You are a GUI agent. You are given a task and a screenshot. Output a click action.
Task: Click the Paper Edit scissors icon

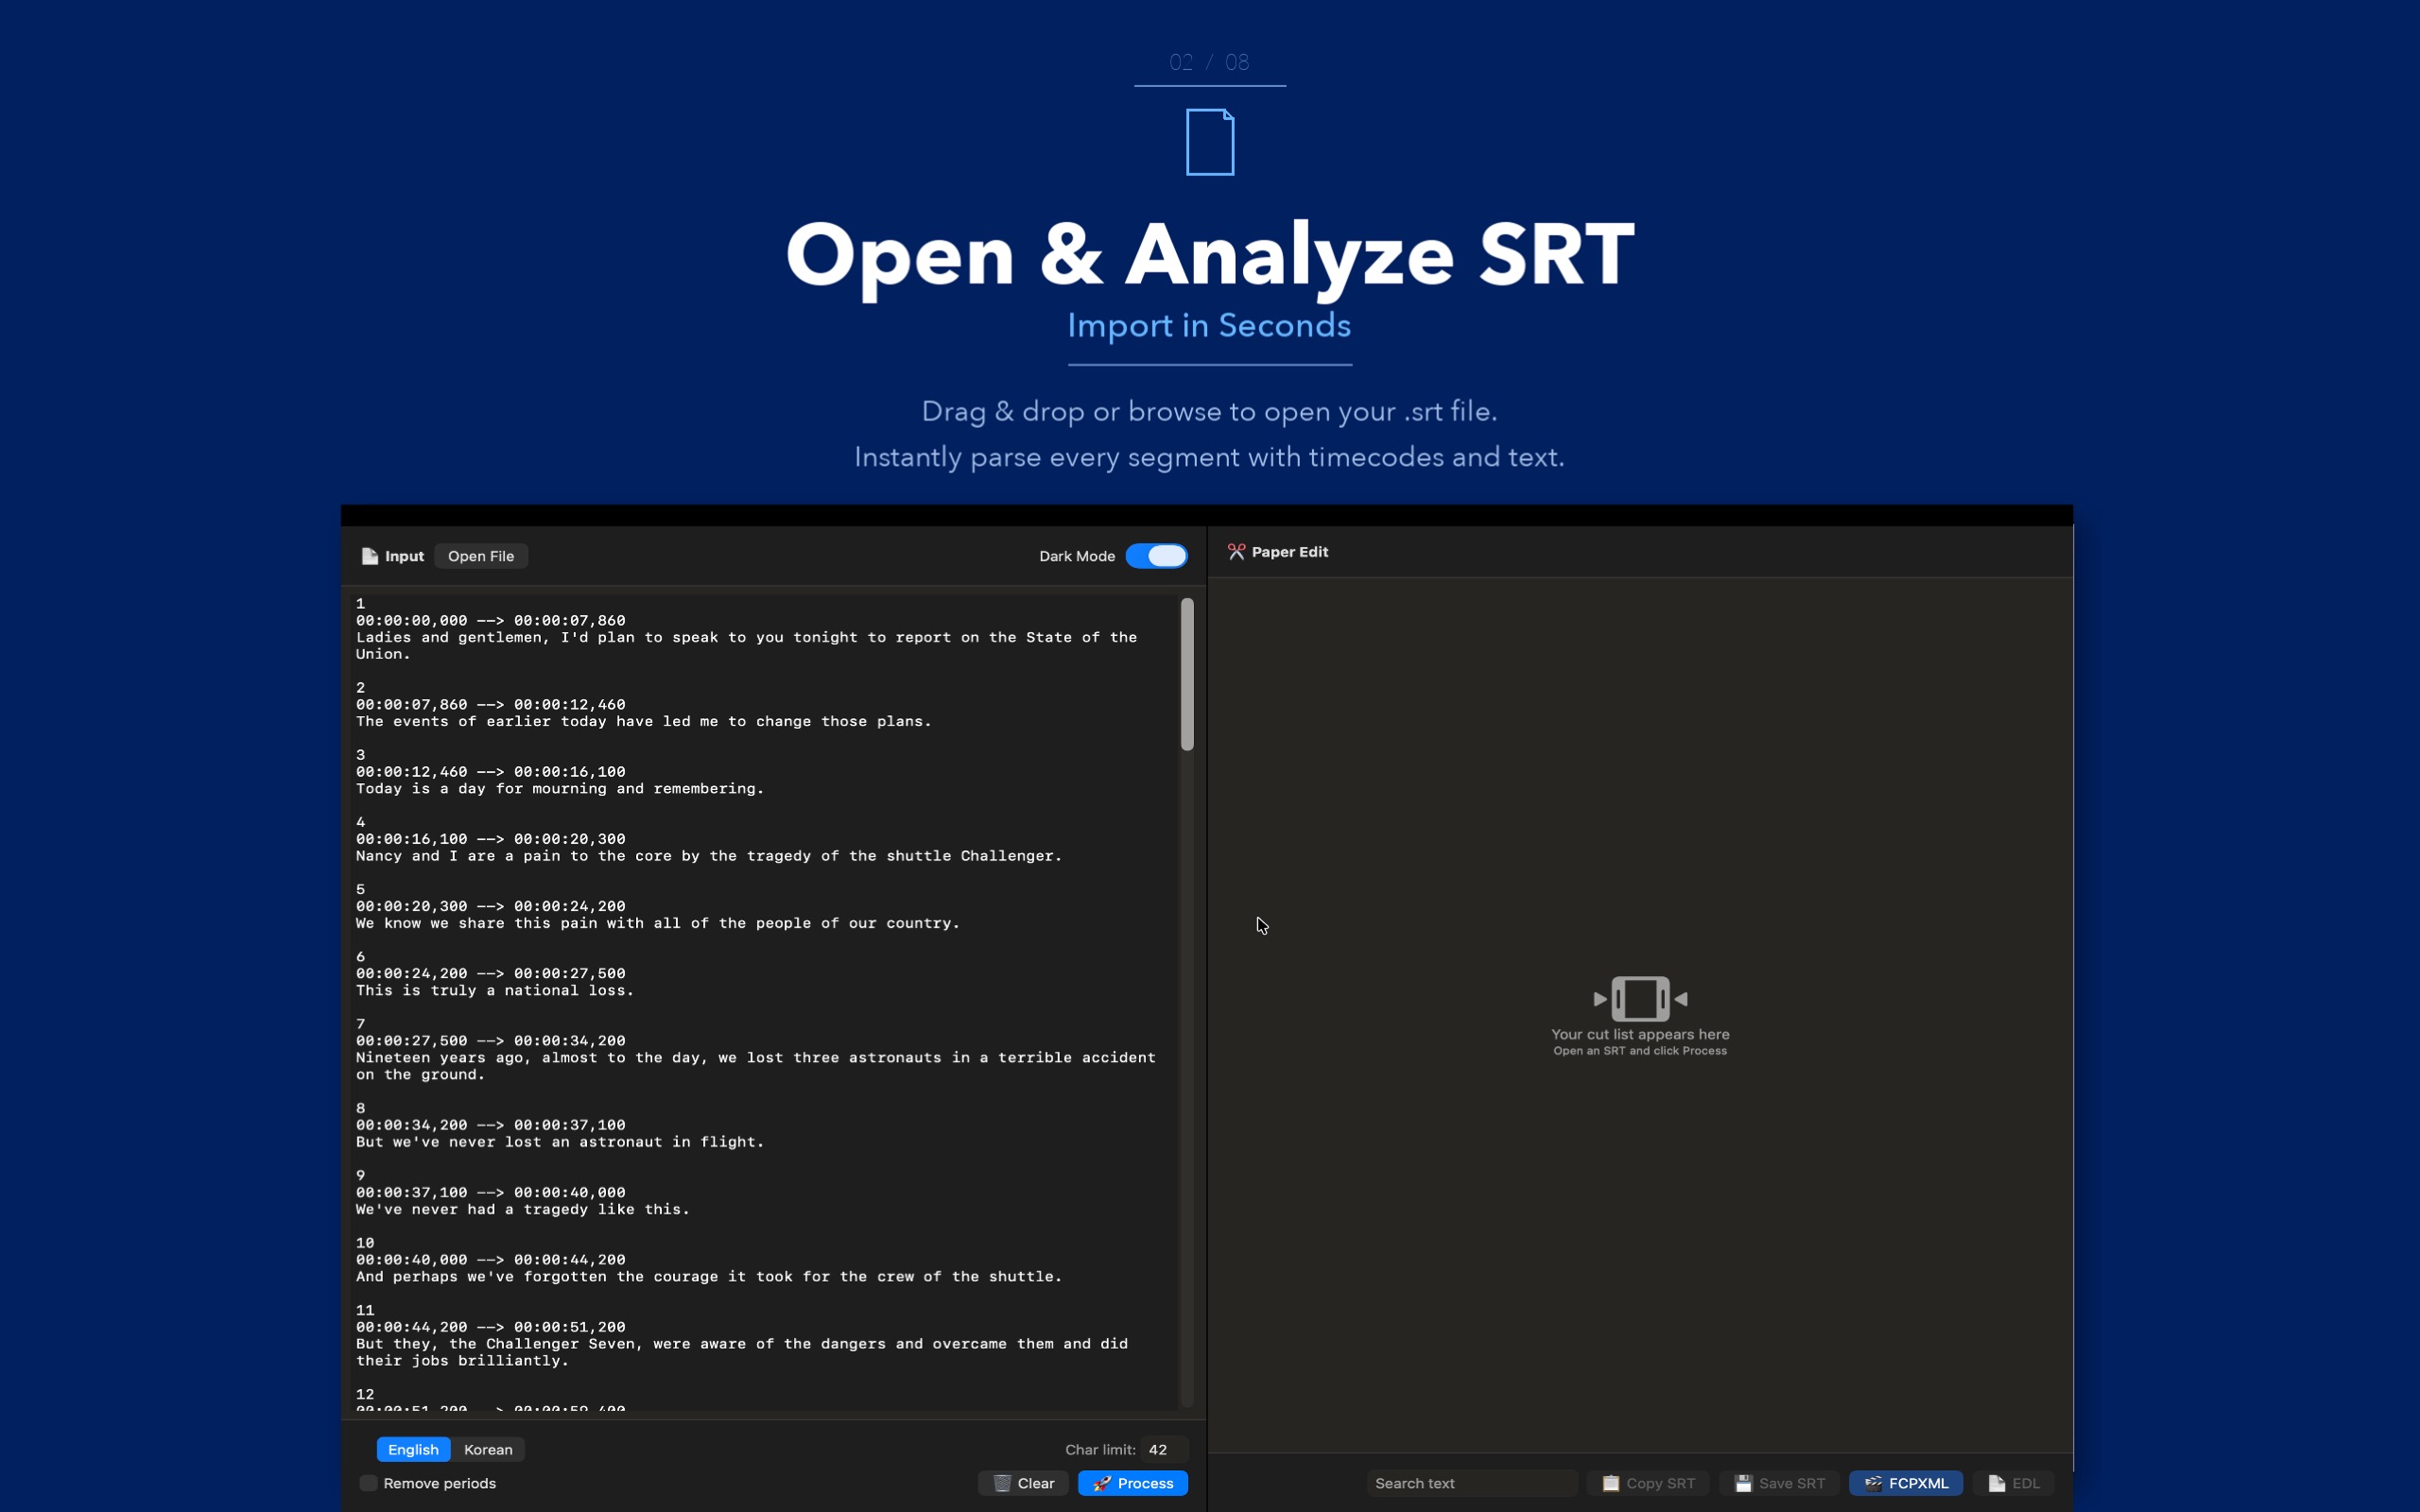pos(1236,551)
